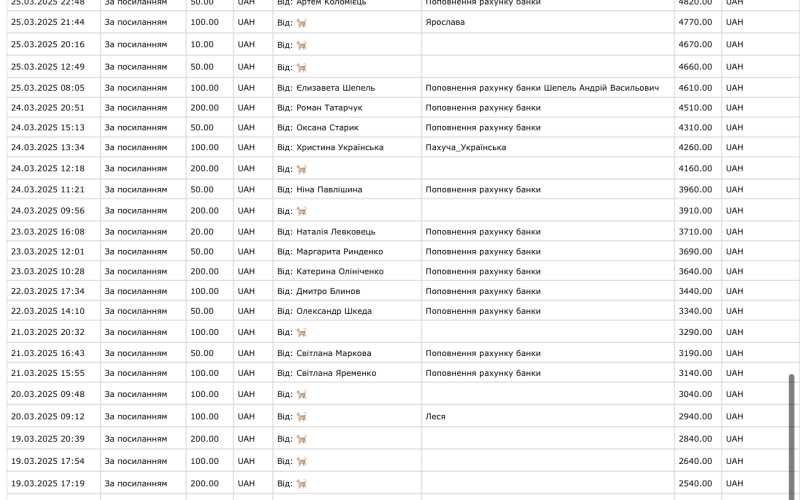Click comment mentioning Шепель Андрій Васильович
800x500 pixels.
tap(542, 88)
